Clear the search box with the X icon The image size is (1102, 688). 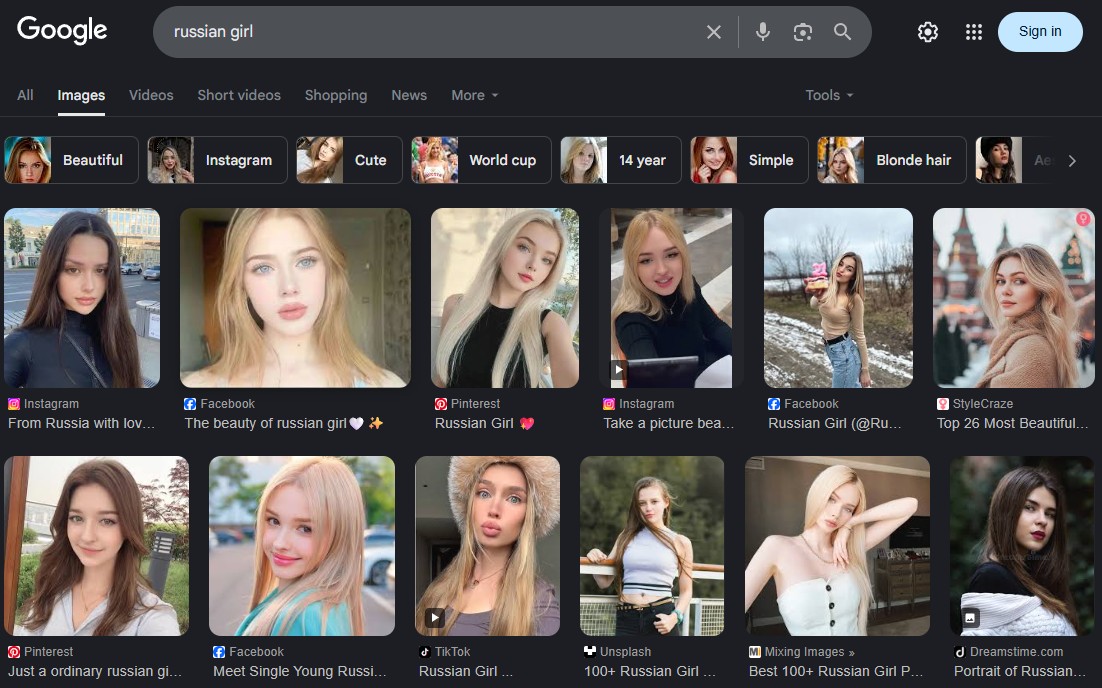(x=713, y=32)
